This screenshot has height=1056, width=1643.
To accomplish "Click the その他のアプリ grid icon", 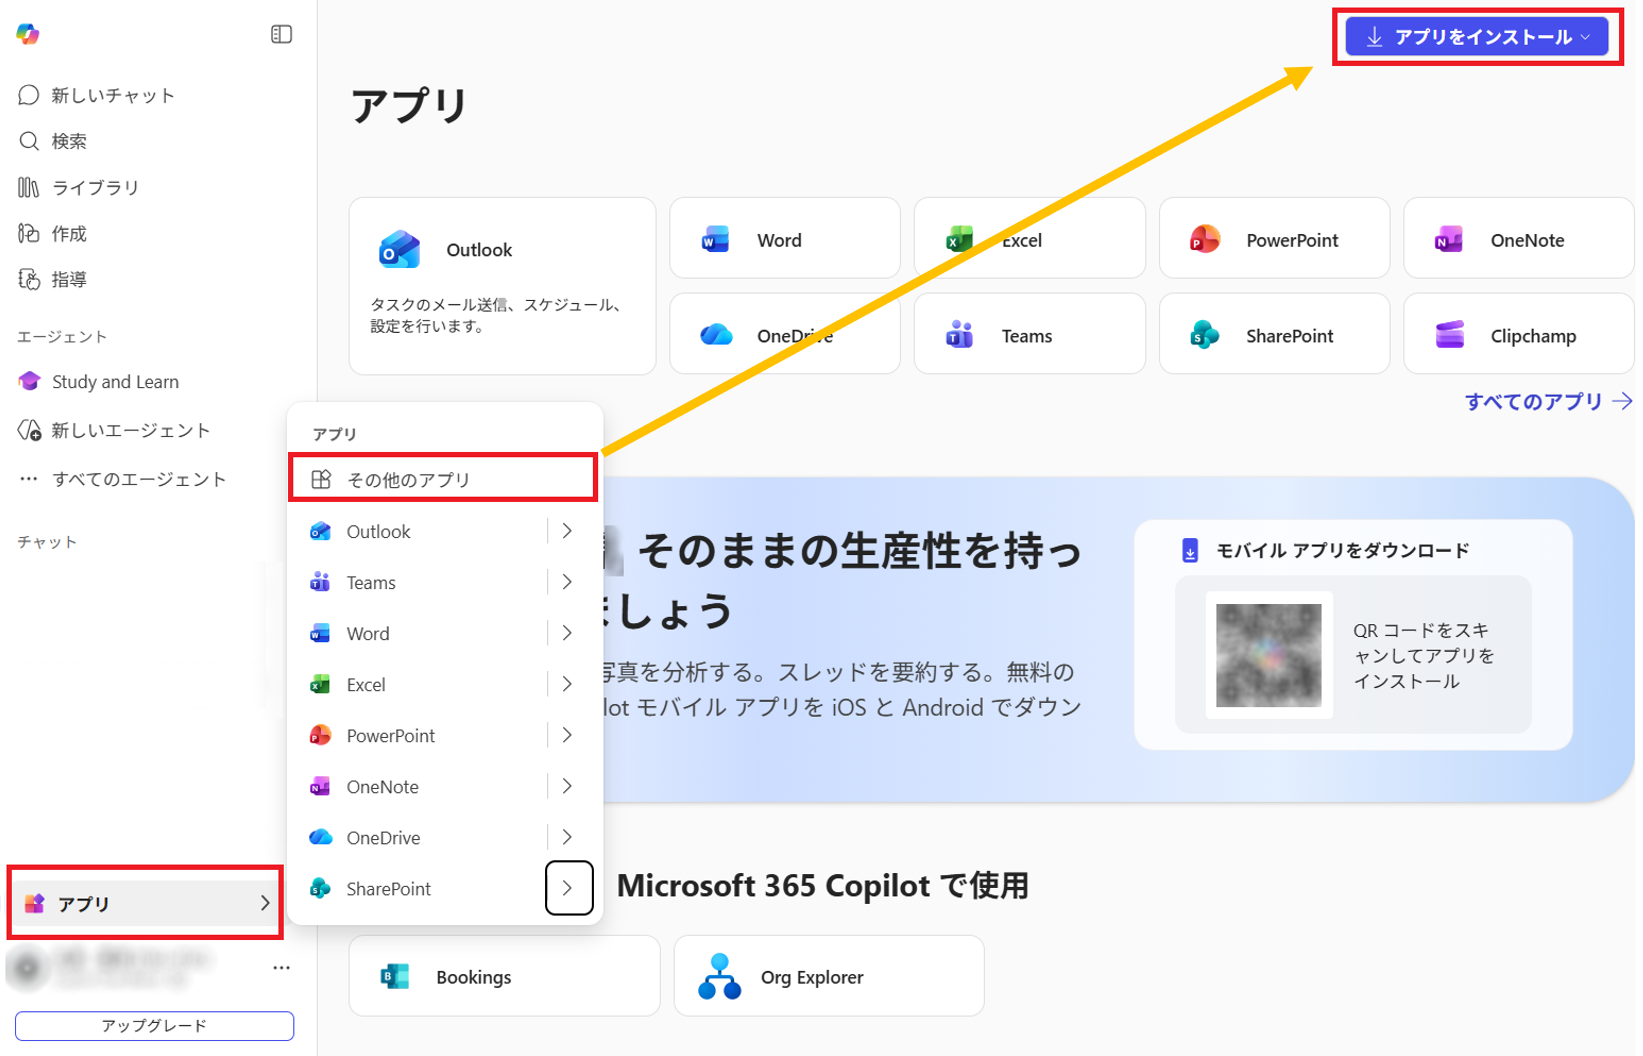I will coord(321,479).
